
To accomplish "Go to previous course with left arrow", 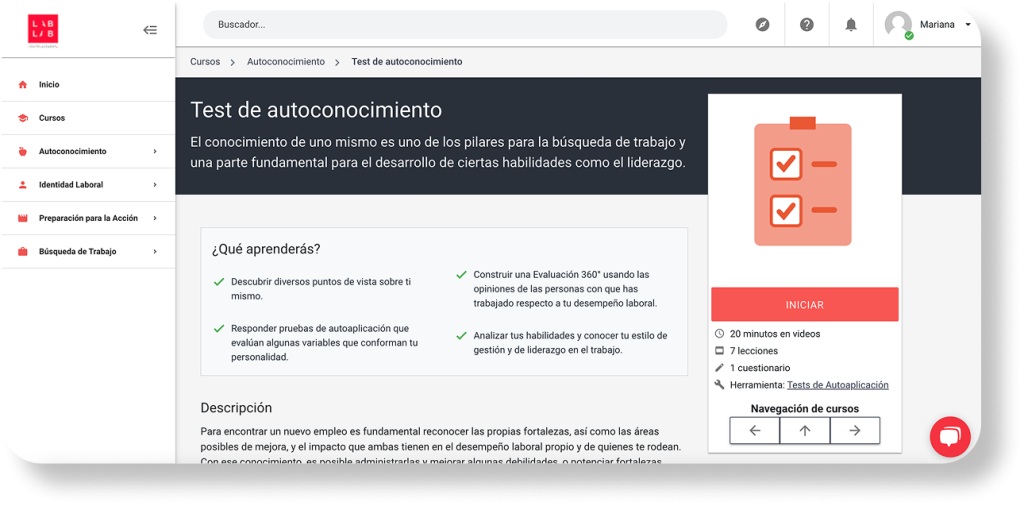I will (x=755, y=430).
